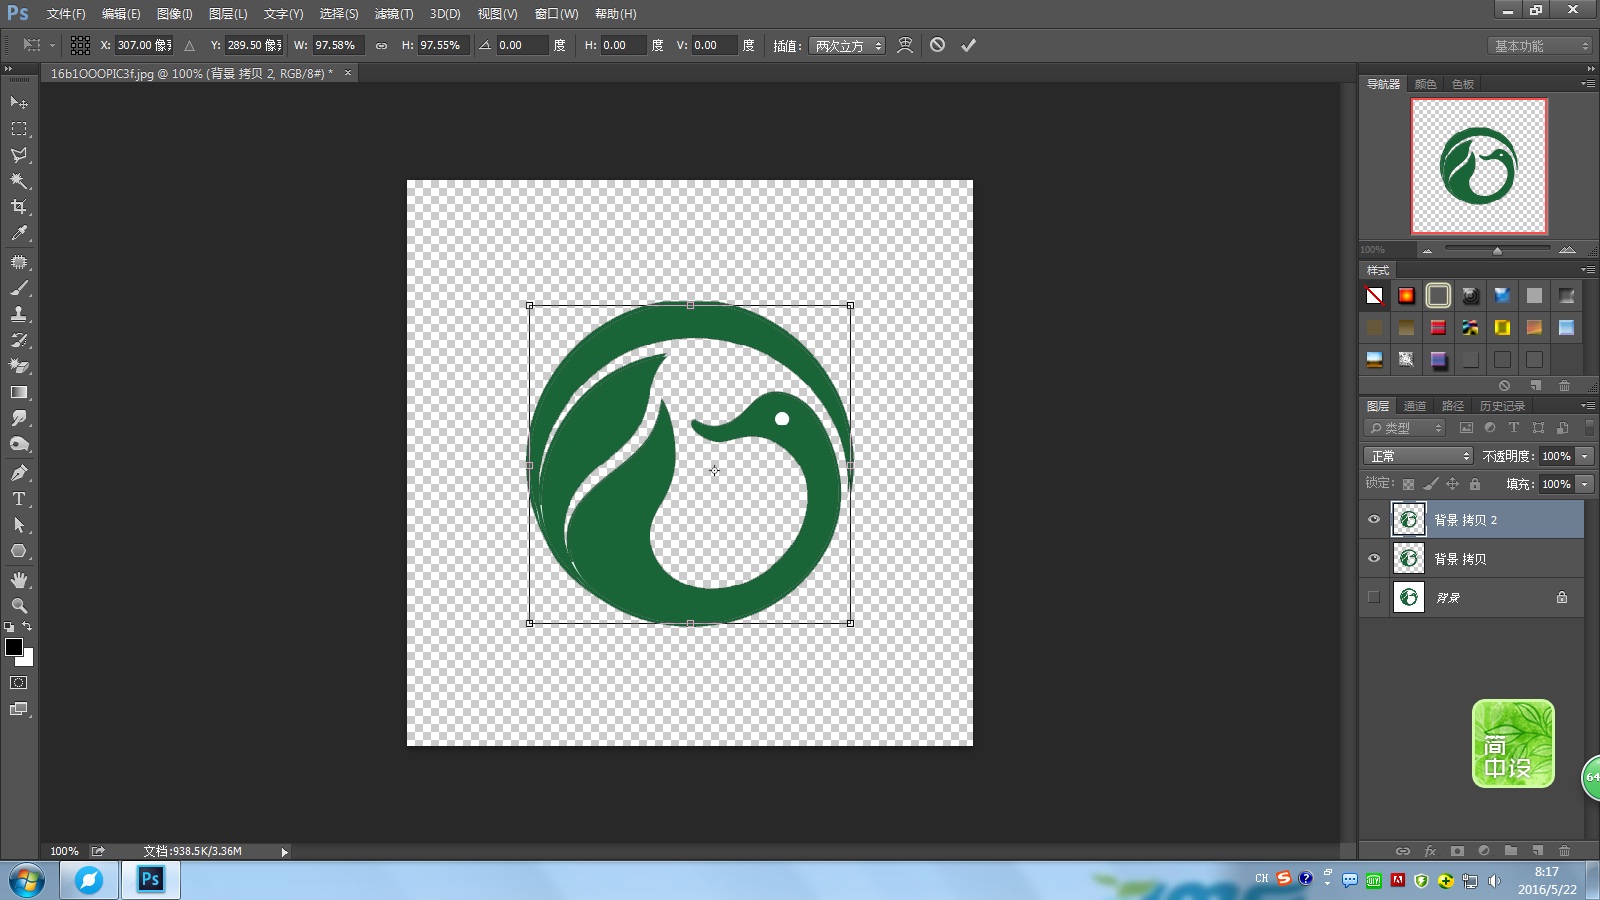Image resolution: width=1600 pixels, height=900 pixels.
Task: Open the 正常 blend mode dropdown
Action: (x=1418, y=456)
